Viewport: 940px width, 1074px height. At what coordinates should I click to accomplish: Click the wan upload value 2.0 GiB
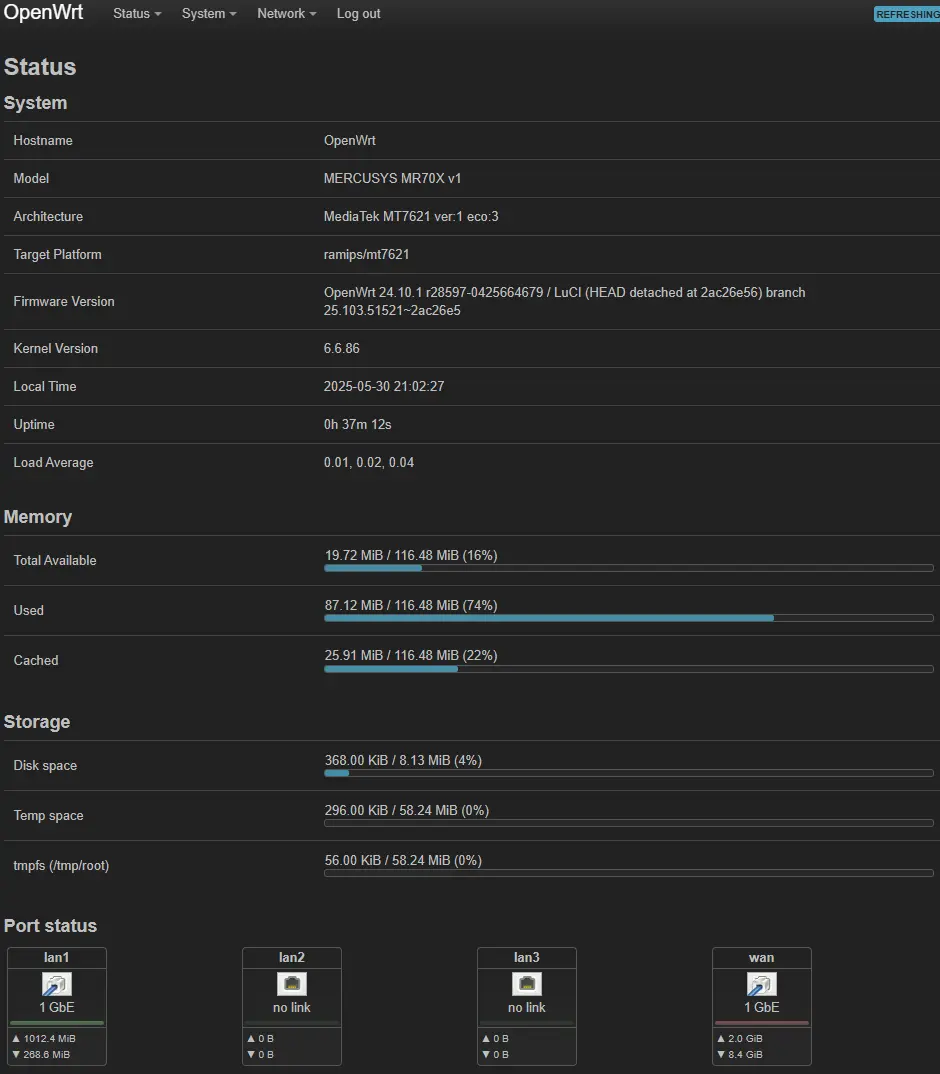tap(745, 1038)
